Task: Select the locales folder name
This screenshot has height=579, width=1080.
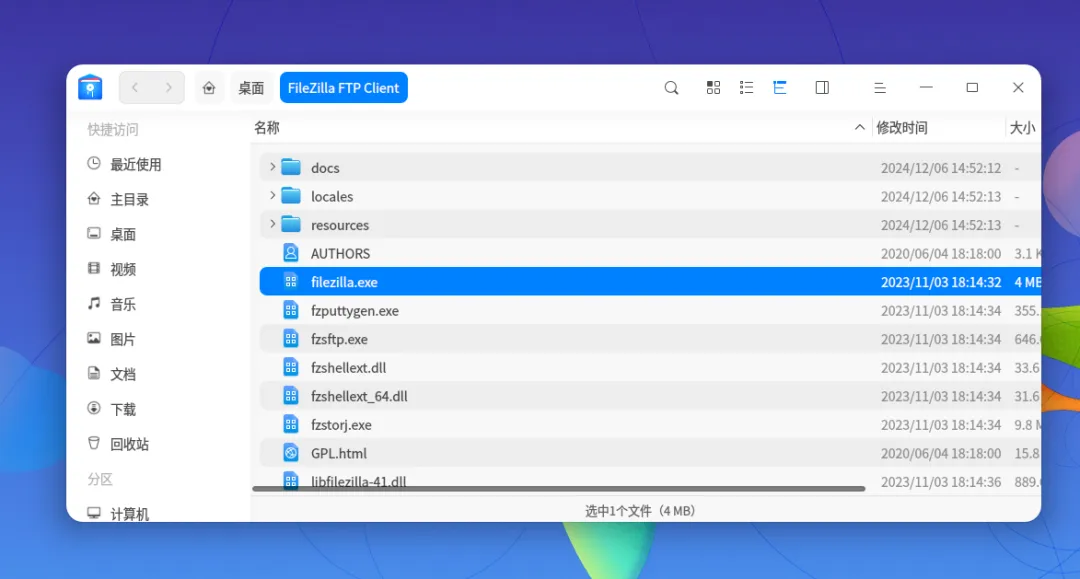Action: 332,196
